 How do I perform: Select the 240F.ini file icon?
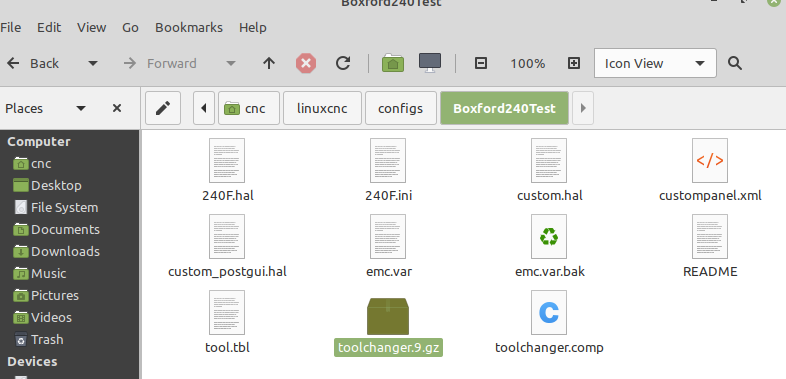(388, 160)
